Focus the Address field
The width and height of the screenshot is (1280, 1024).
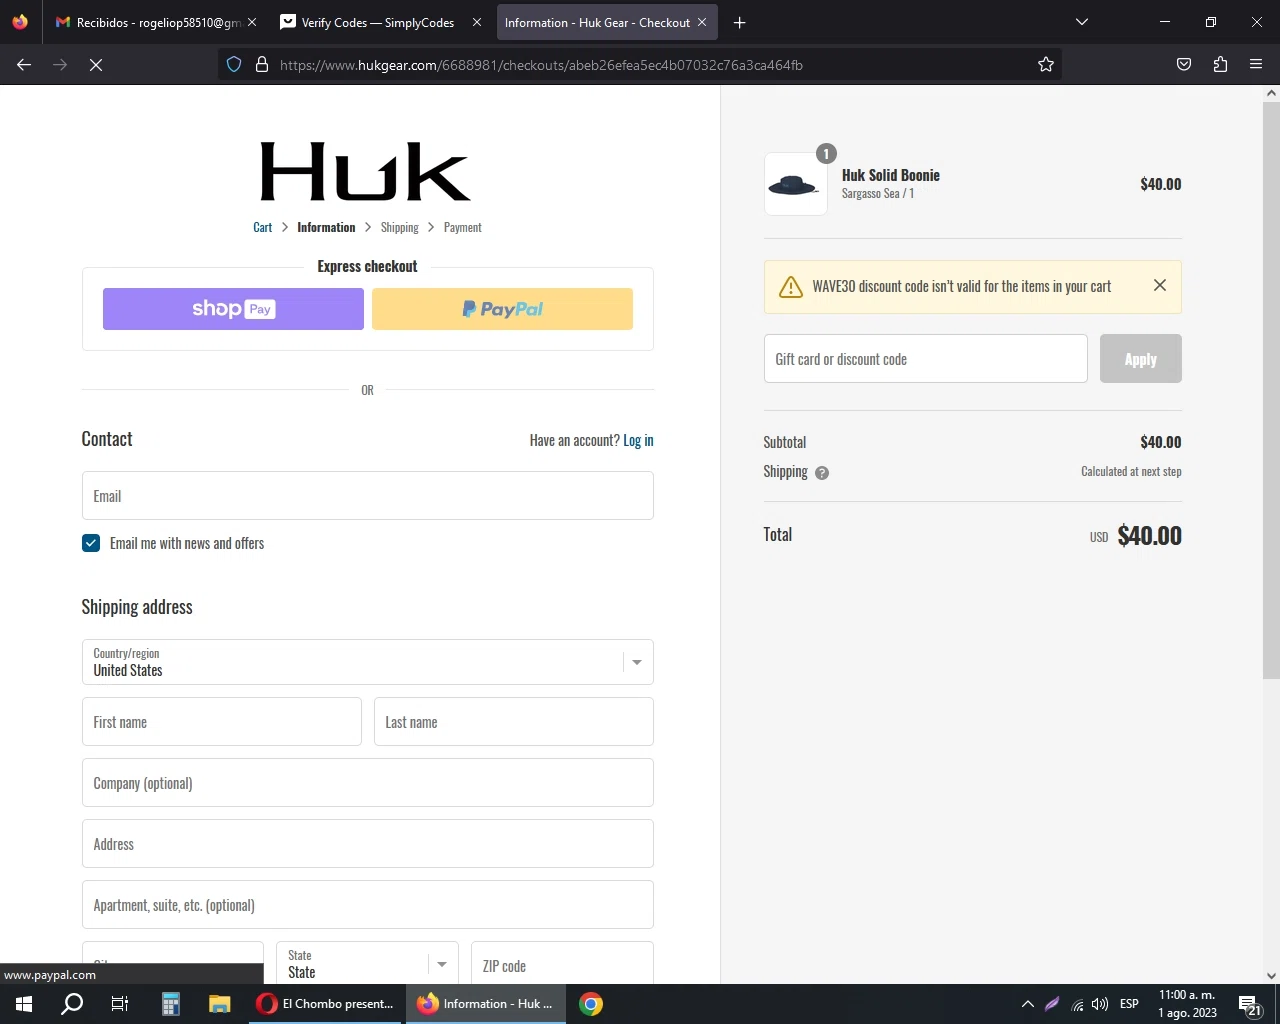pyautogui.click(x=367, y=844)
